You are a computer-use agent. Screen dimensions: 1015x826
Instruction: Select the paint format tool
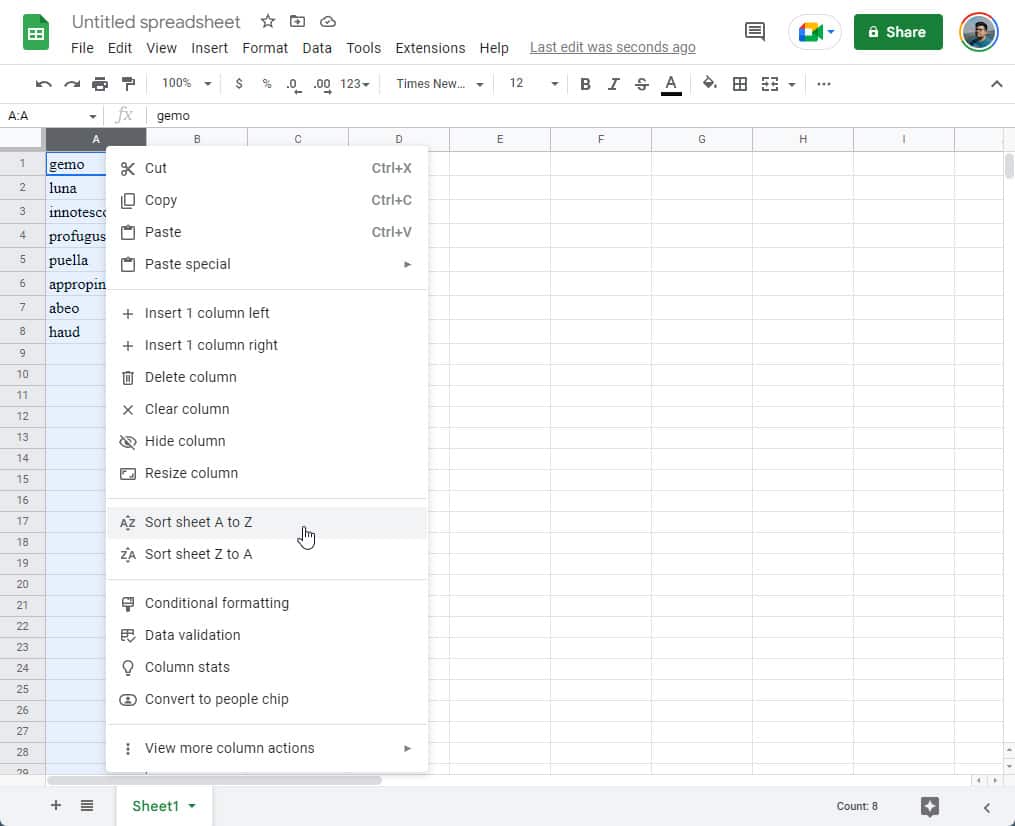point(128,84)
